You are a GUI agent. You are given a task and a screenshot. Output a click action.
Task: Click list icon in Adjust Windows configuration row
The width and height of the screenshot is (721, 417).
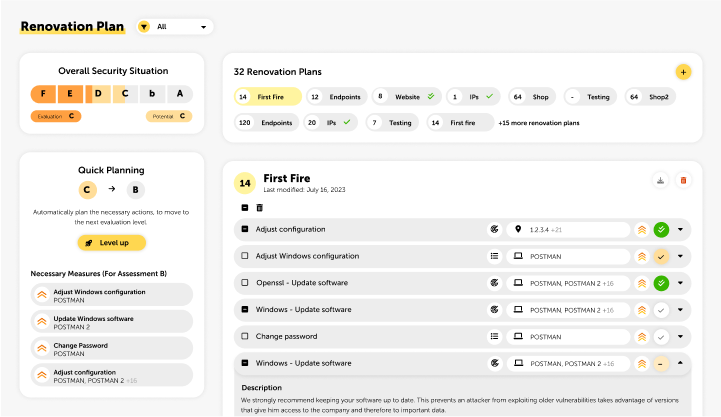(x=494, y=256)
